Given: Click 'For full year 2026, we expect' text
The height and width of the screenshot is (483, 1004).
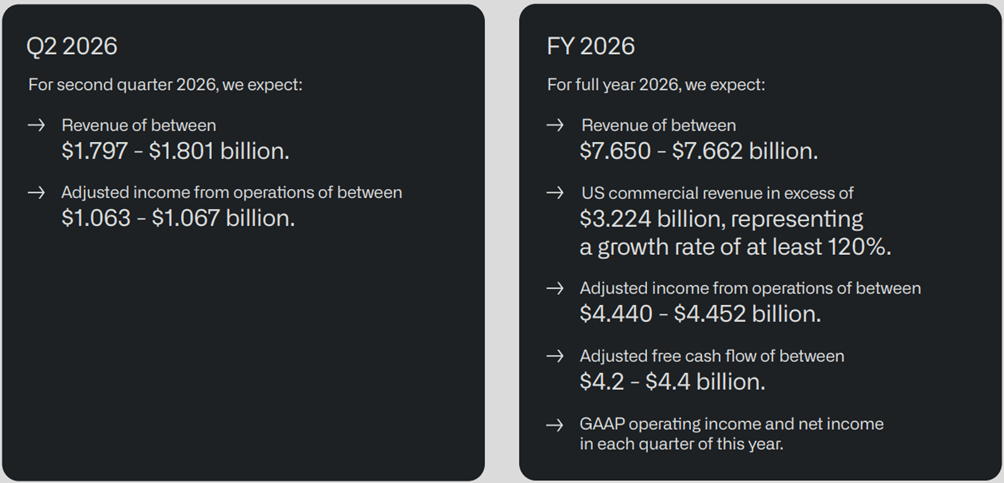Looking at the screenshot, I should (656, 85).
